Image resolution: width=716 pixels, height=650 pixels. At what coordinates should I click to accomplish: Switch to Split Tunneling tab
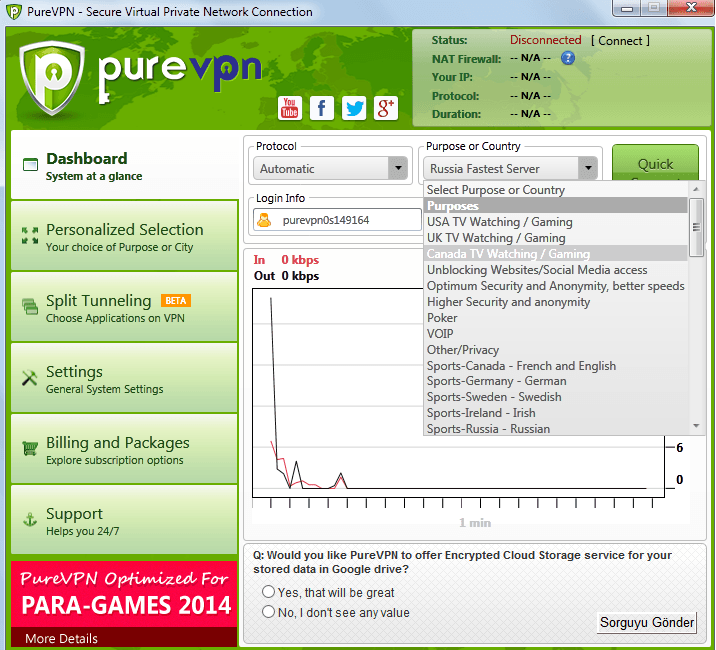(x=124, y=307)
